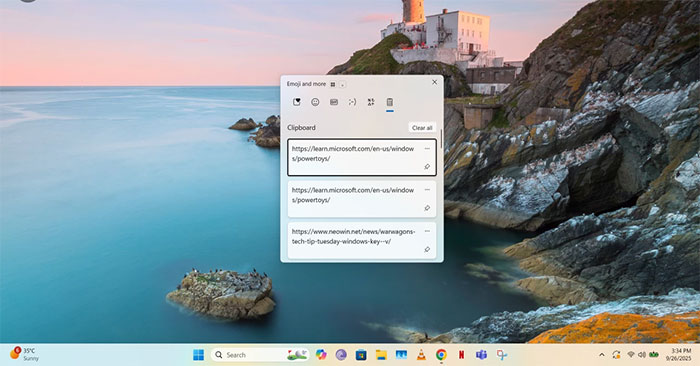Screen dimensions: 700x366
Task: Launch Copilot from the taskbar
Action: click(321, 355)
